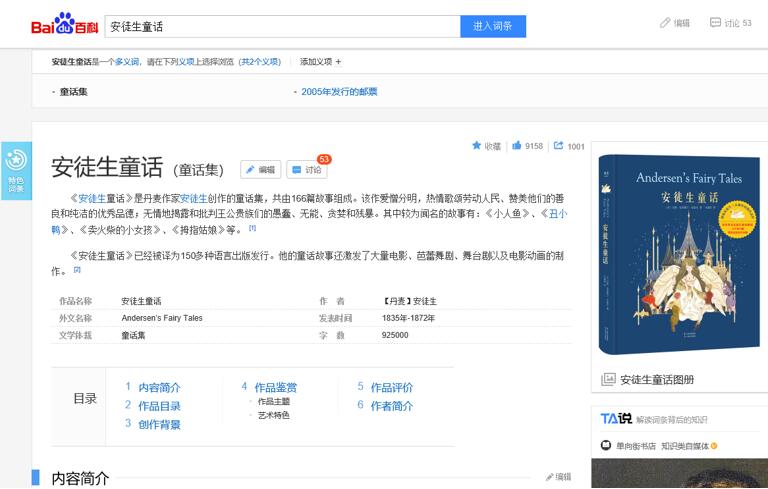Click the Baidu Baike logo

click(x=64, y=24)
